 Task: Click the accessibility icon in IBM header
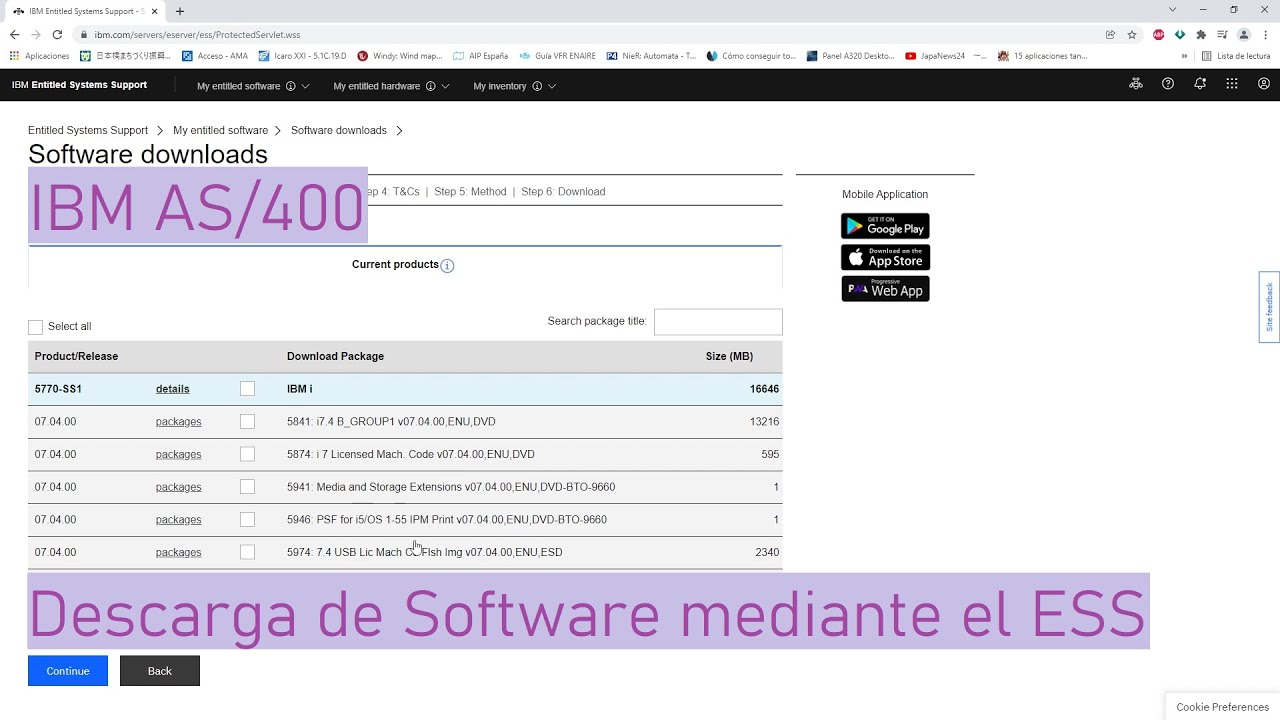tap(1136, 85)
